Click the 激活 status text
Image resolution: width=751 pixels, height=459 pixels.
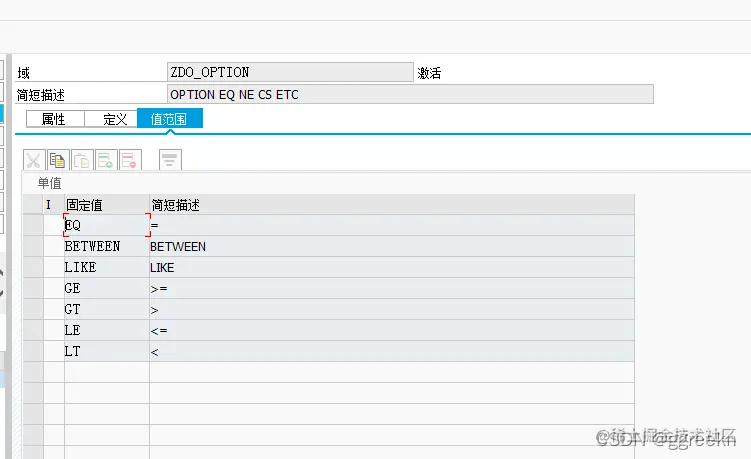click(429, 73)
